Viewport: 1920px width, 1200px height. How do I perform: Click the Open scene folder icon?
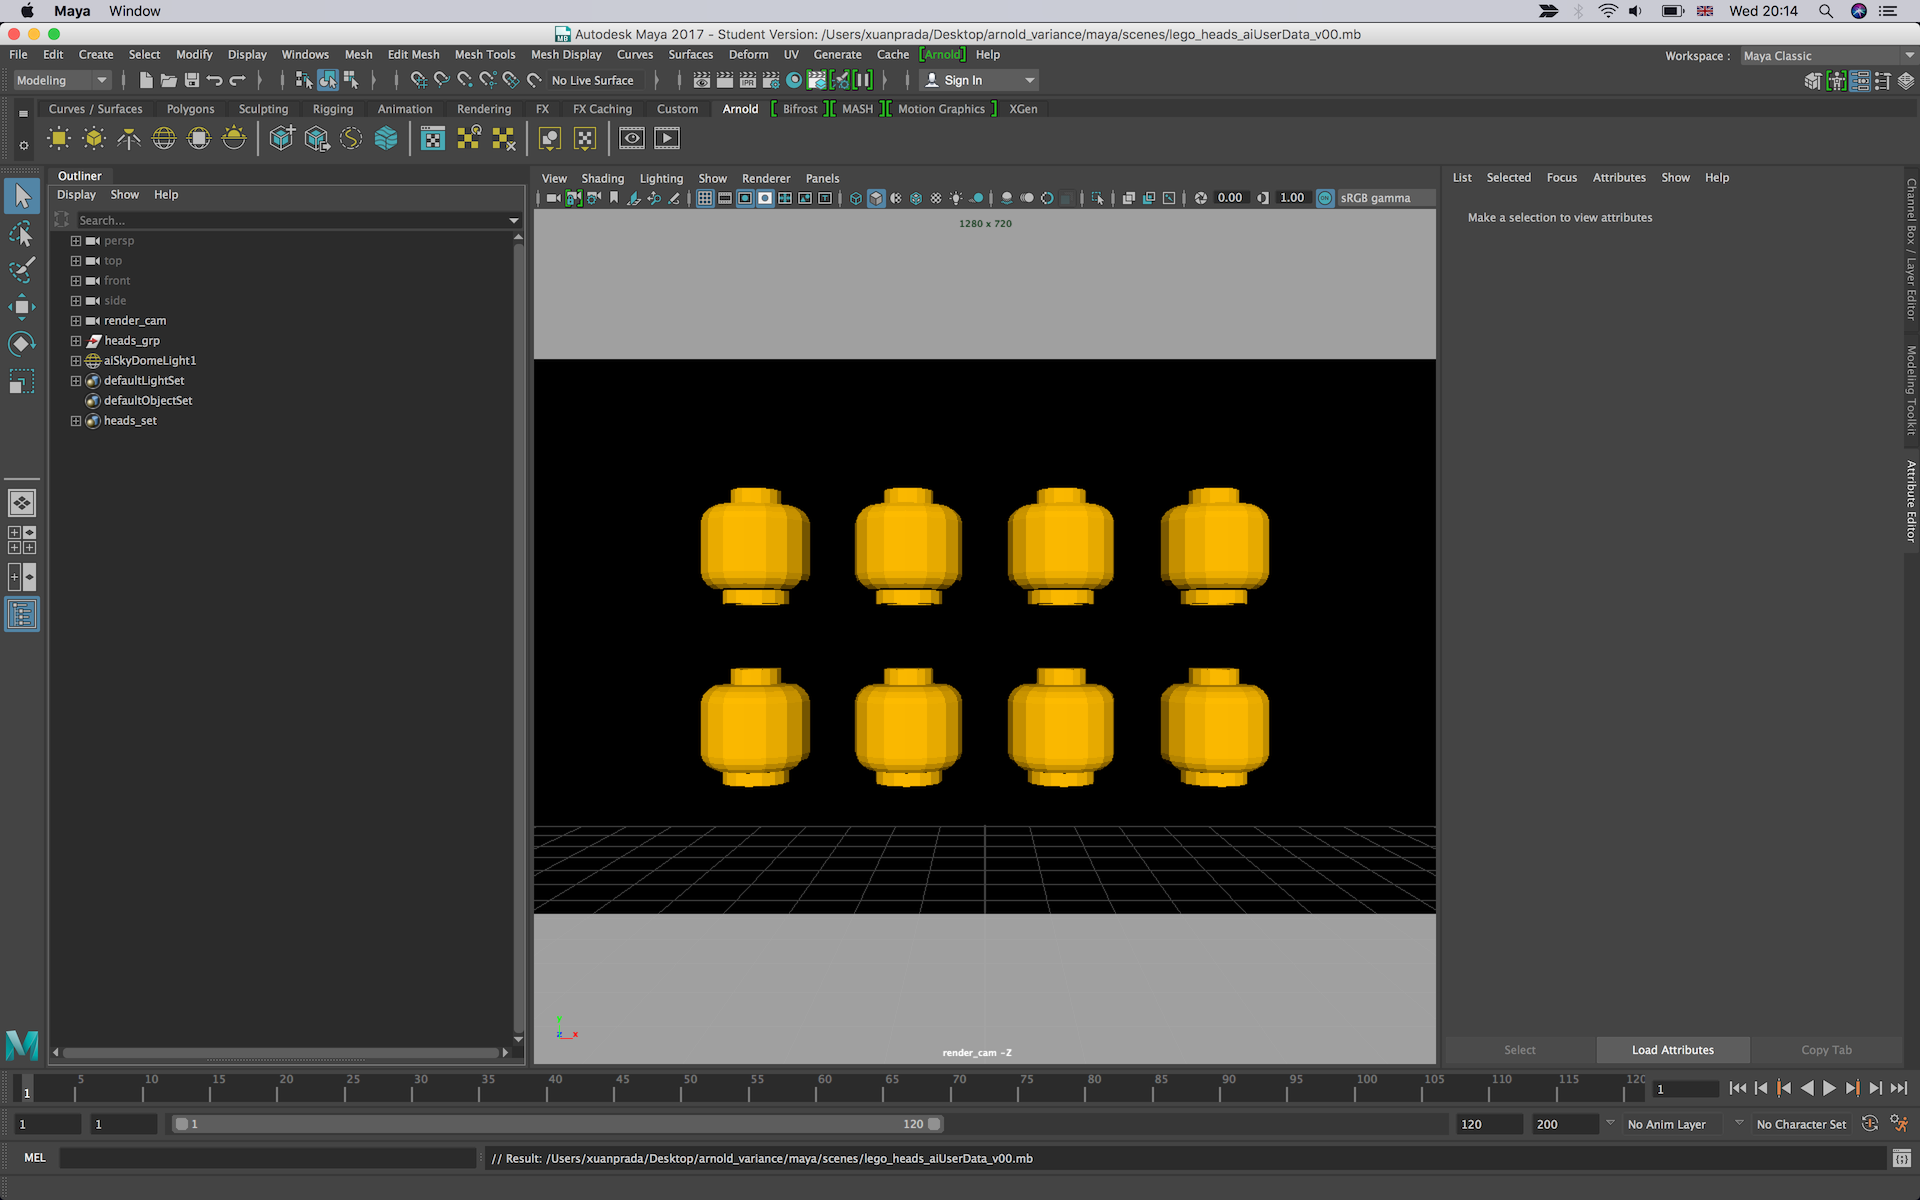click(x=168, y=80)
